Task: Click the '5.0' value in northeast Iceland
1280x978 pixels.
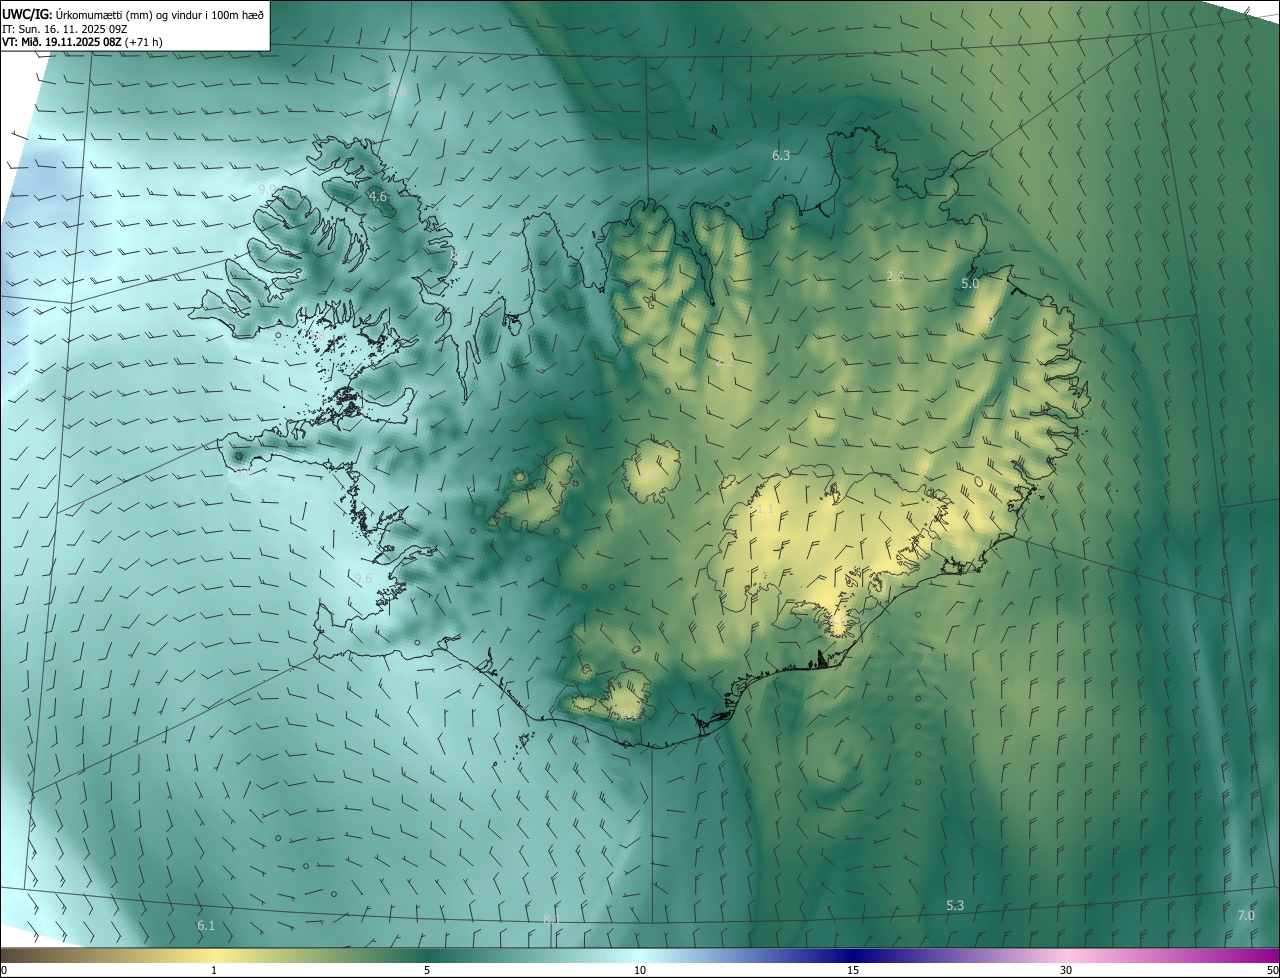Action: (970, 284)
